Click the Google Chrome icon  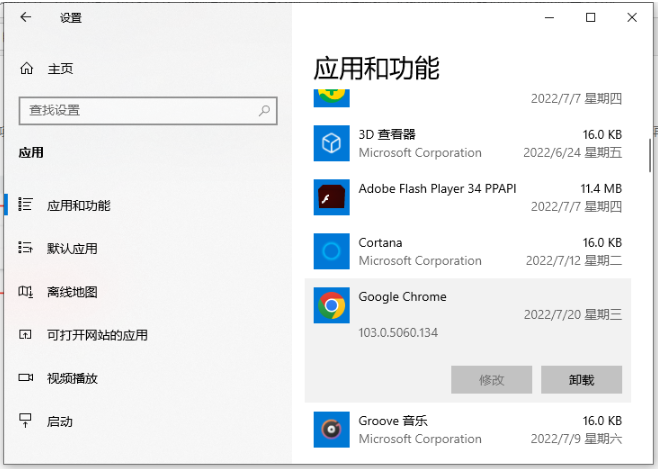tap(332, 305)
